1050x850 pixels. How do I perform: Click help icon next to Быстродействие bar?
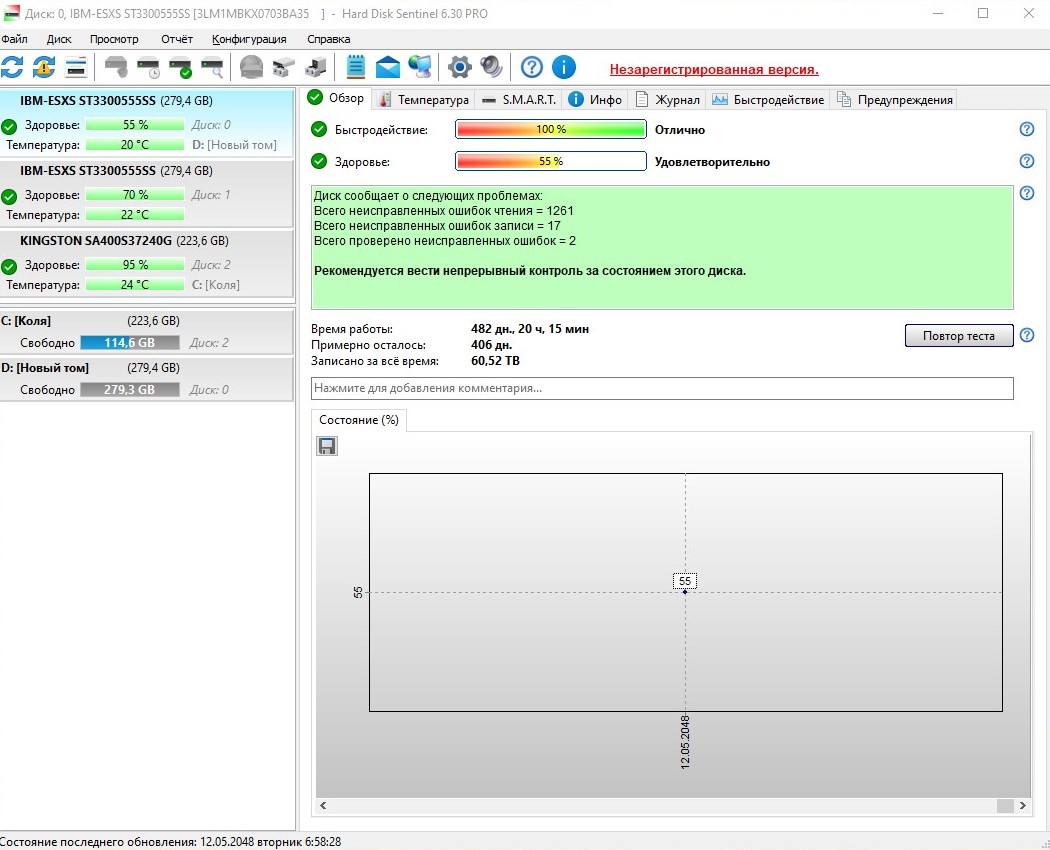pyautogui.click(x=1026, y=129)
